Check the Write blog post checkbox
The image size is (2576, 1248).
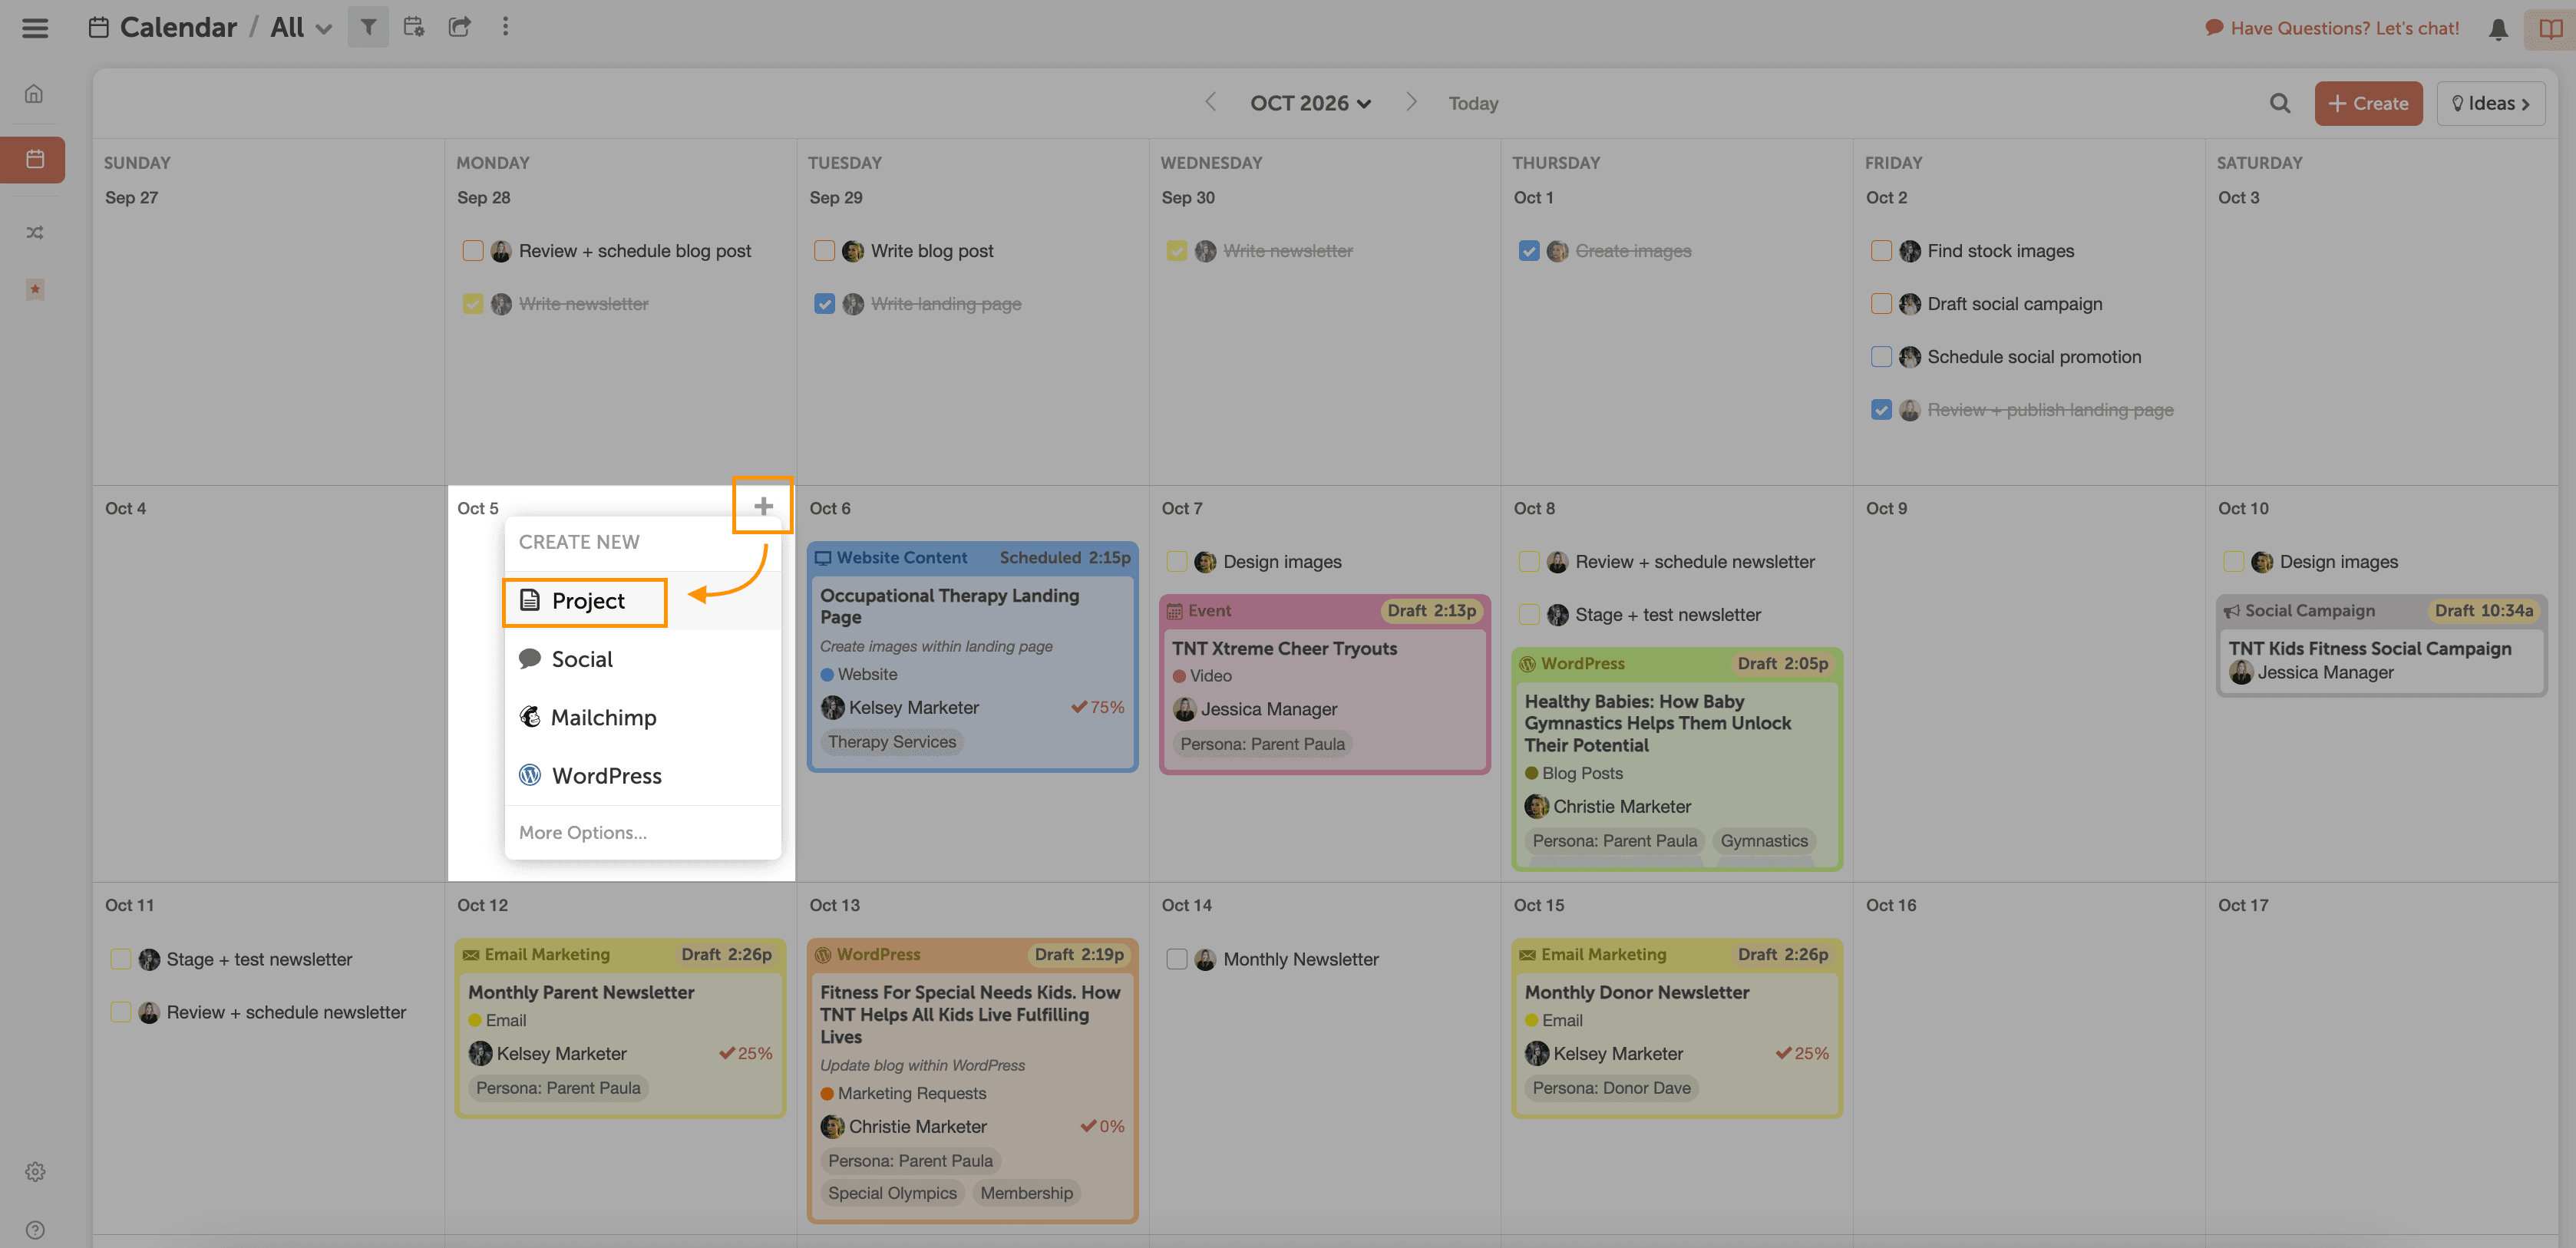pyautogui.click(x=824, y=250)
